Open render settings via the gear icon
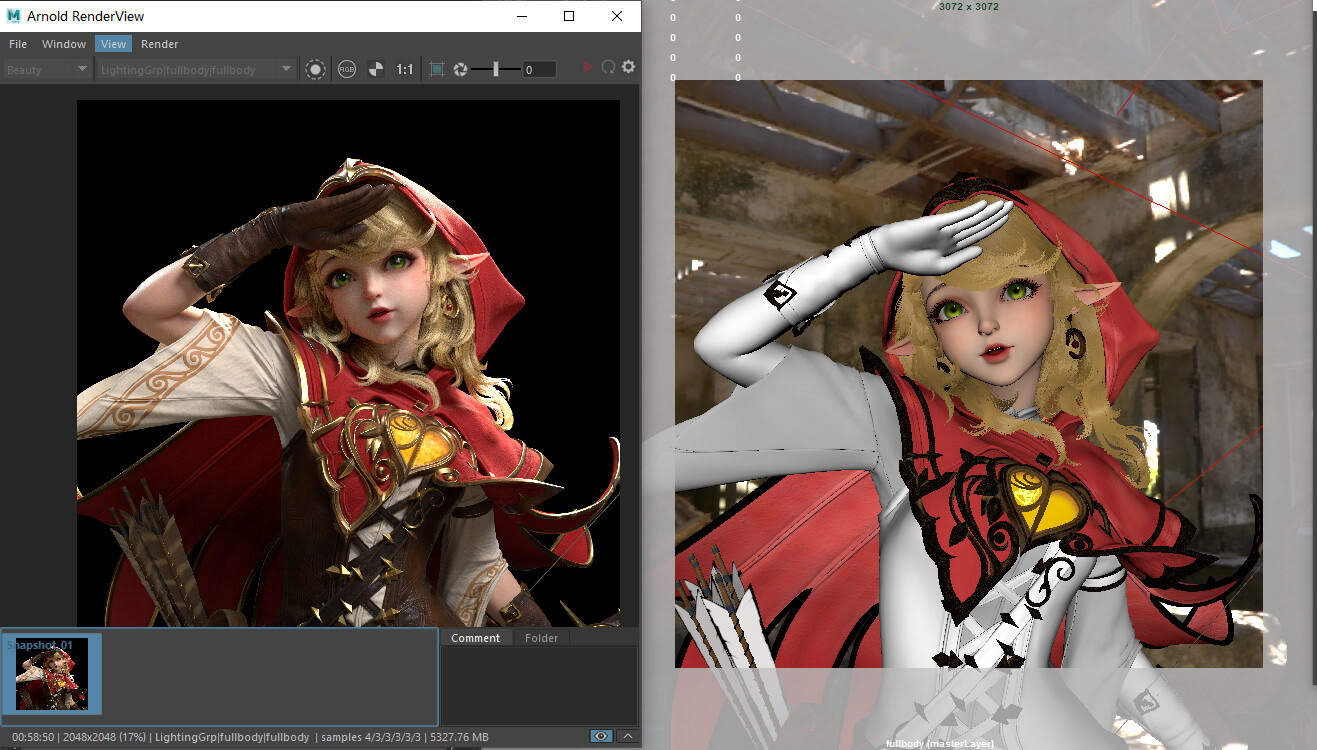 (x=628, y=67)
